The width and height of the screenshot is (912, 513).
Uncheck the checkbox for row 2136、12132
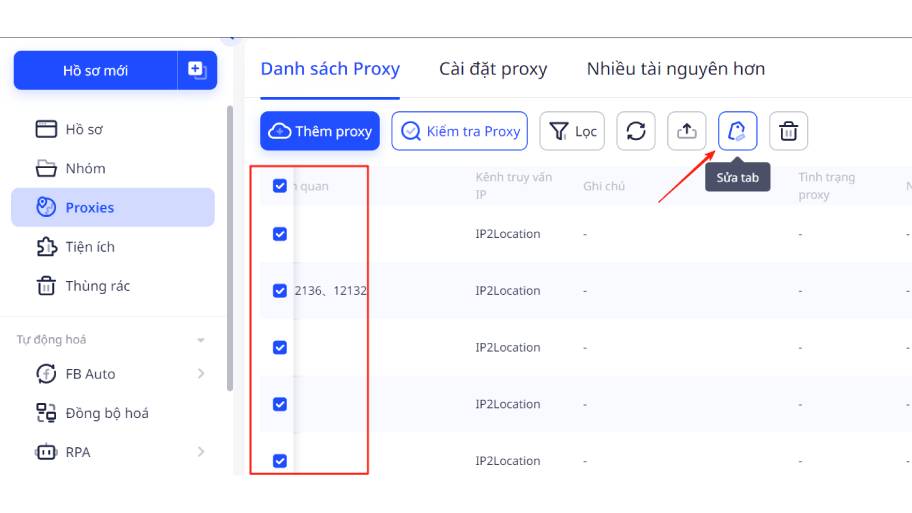(280, 290)
